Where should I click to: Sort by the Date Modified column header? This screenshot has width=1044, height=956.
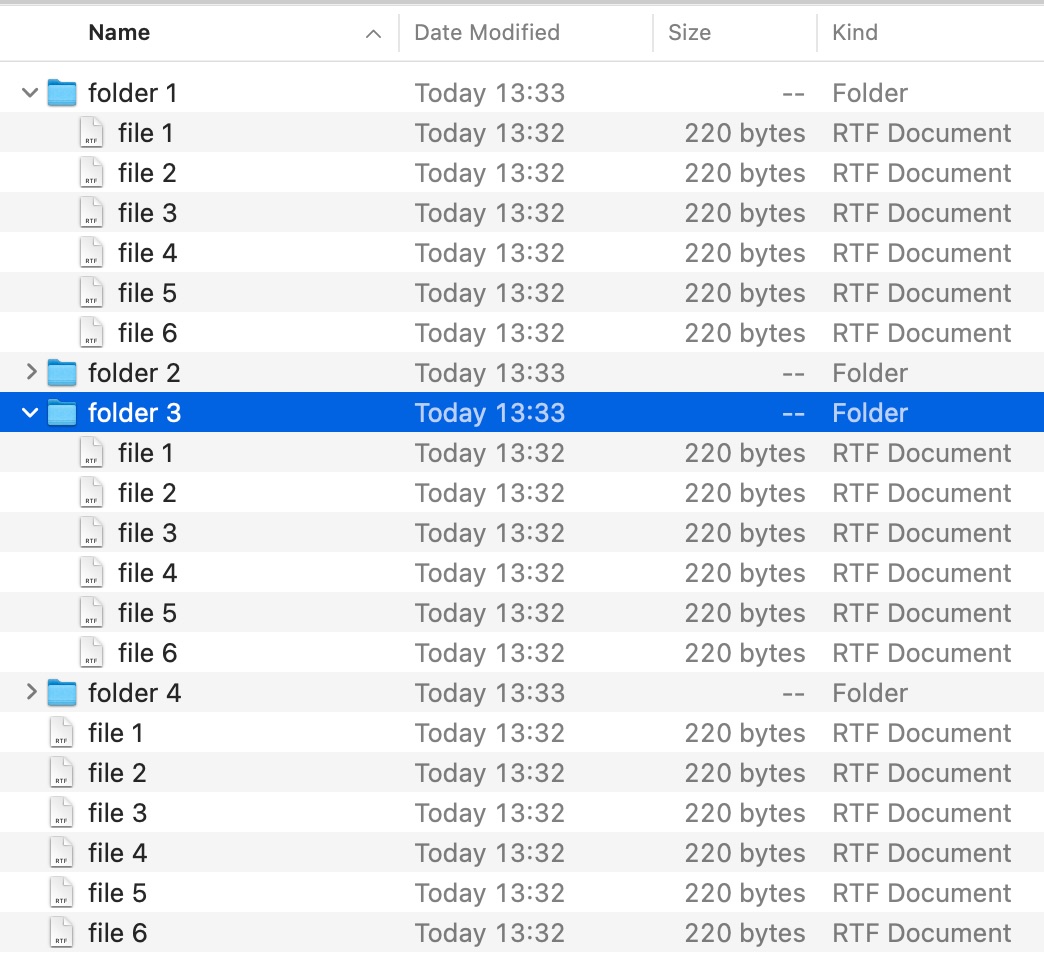pos(487,33)
